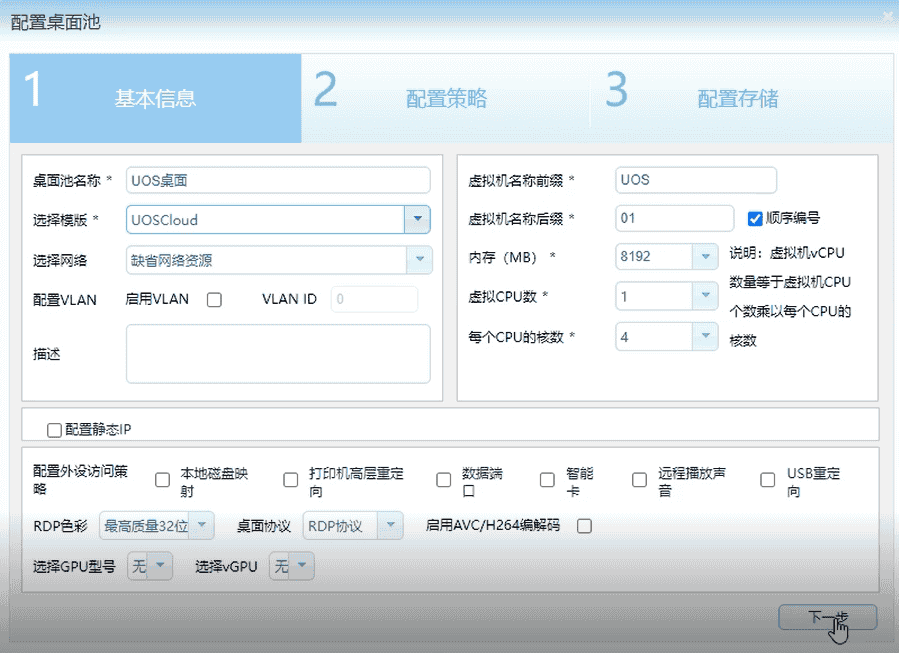The height and width of the screenshot is (653, 899).
Task: Check the USB重定向 redirection option
Action: pos(767,479)
